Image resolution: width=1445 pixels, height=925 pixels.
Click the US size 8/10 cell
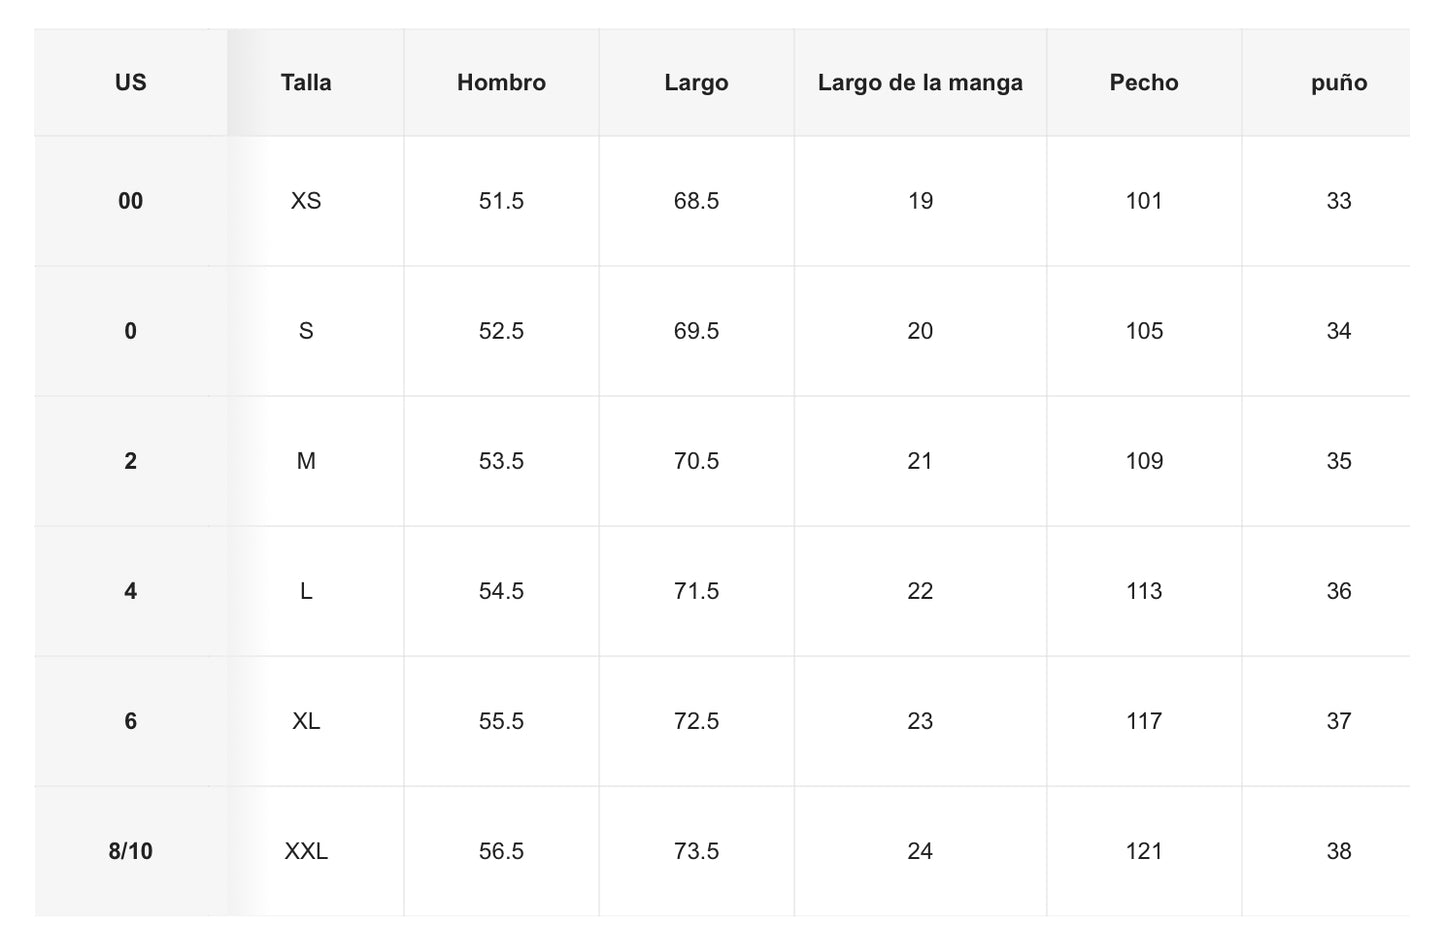pyautogui.click(x=130, y=851)
